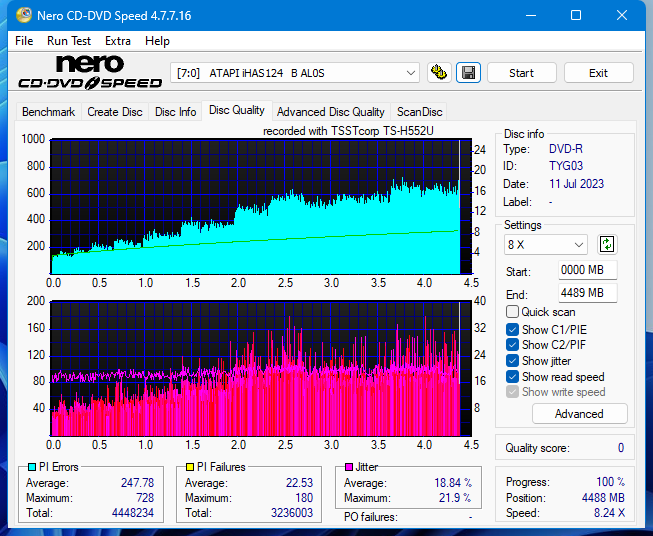Open the drive options tools icon
Screen dimensions: 653x536
pyautogui.click(x=439, y=73)
